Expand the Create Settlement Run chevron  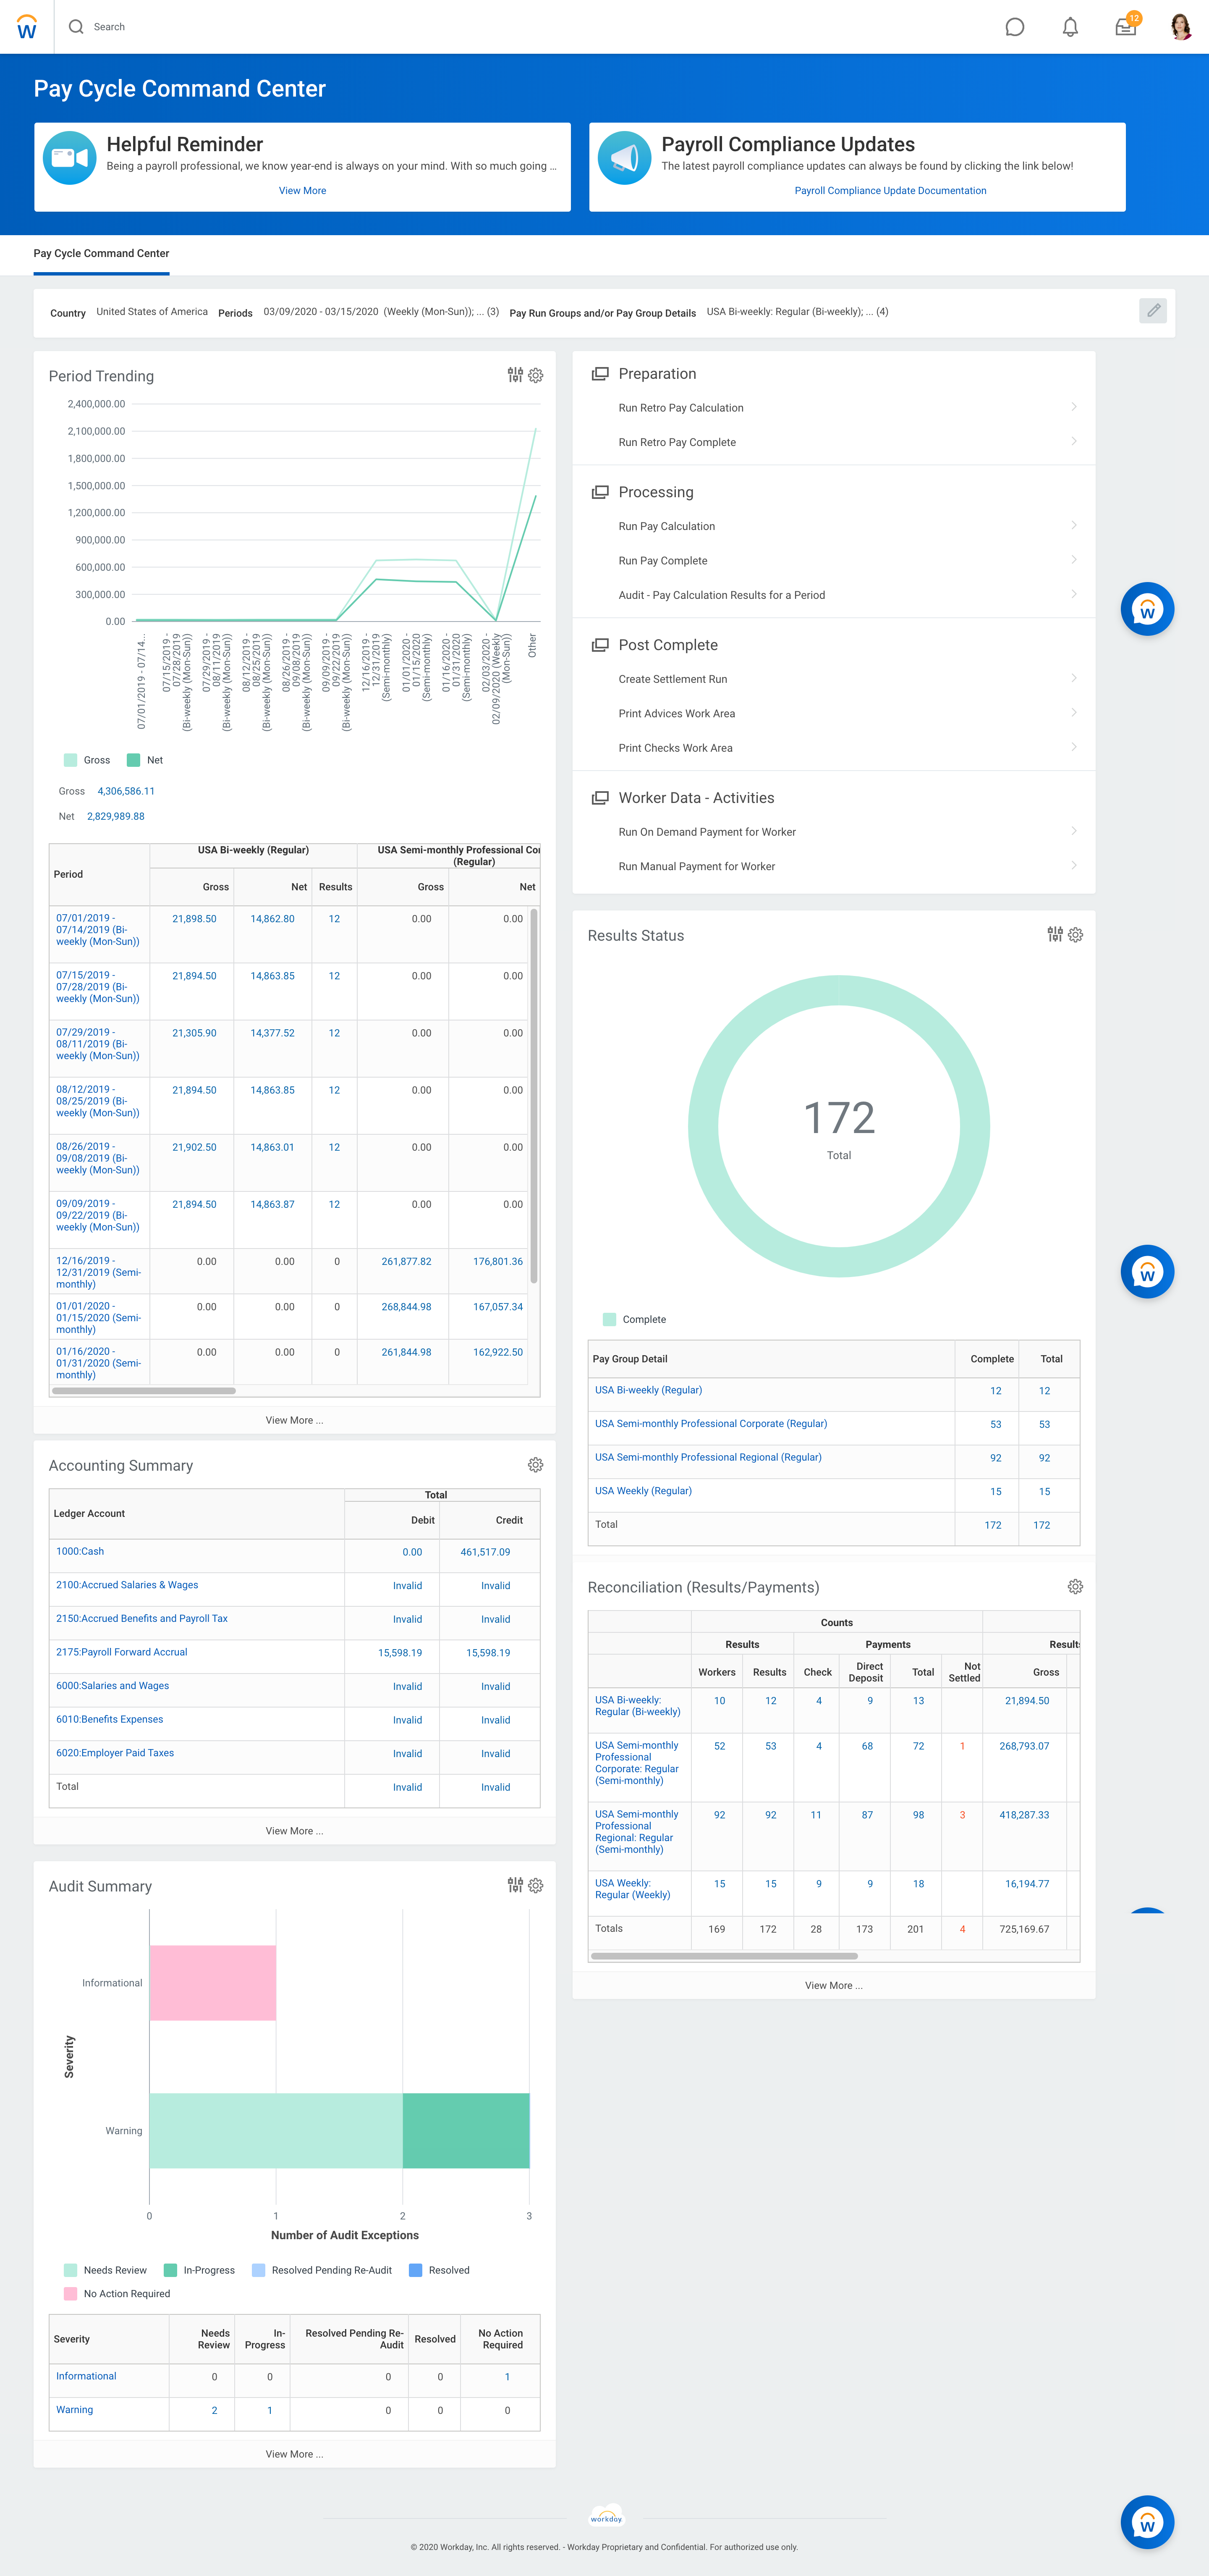[1073, 678]
